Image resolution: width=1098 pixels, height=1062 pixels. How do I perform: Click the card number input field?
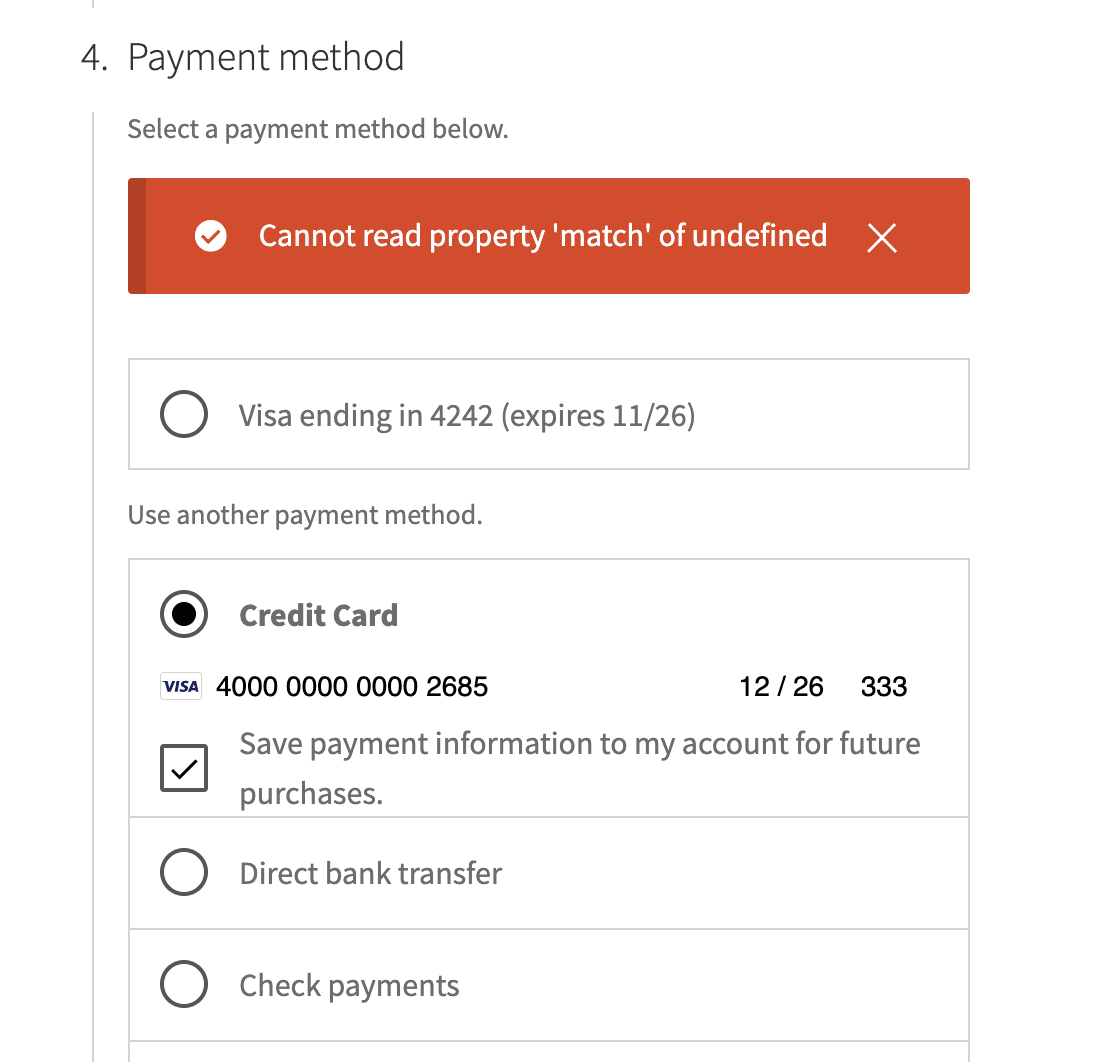(x=352, y=686)
